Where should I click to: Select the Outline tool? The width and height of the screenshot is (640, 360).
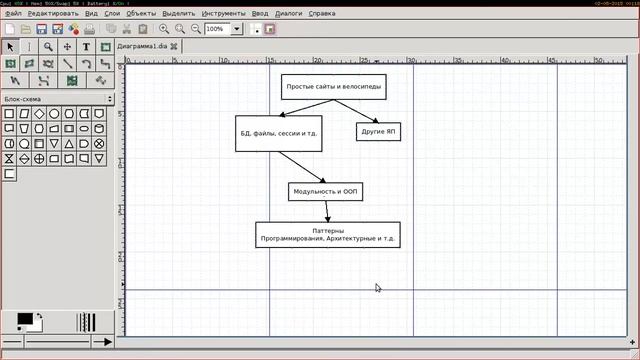[100, 80]
